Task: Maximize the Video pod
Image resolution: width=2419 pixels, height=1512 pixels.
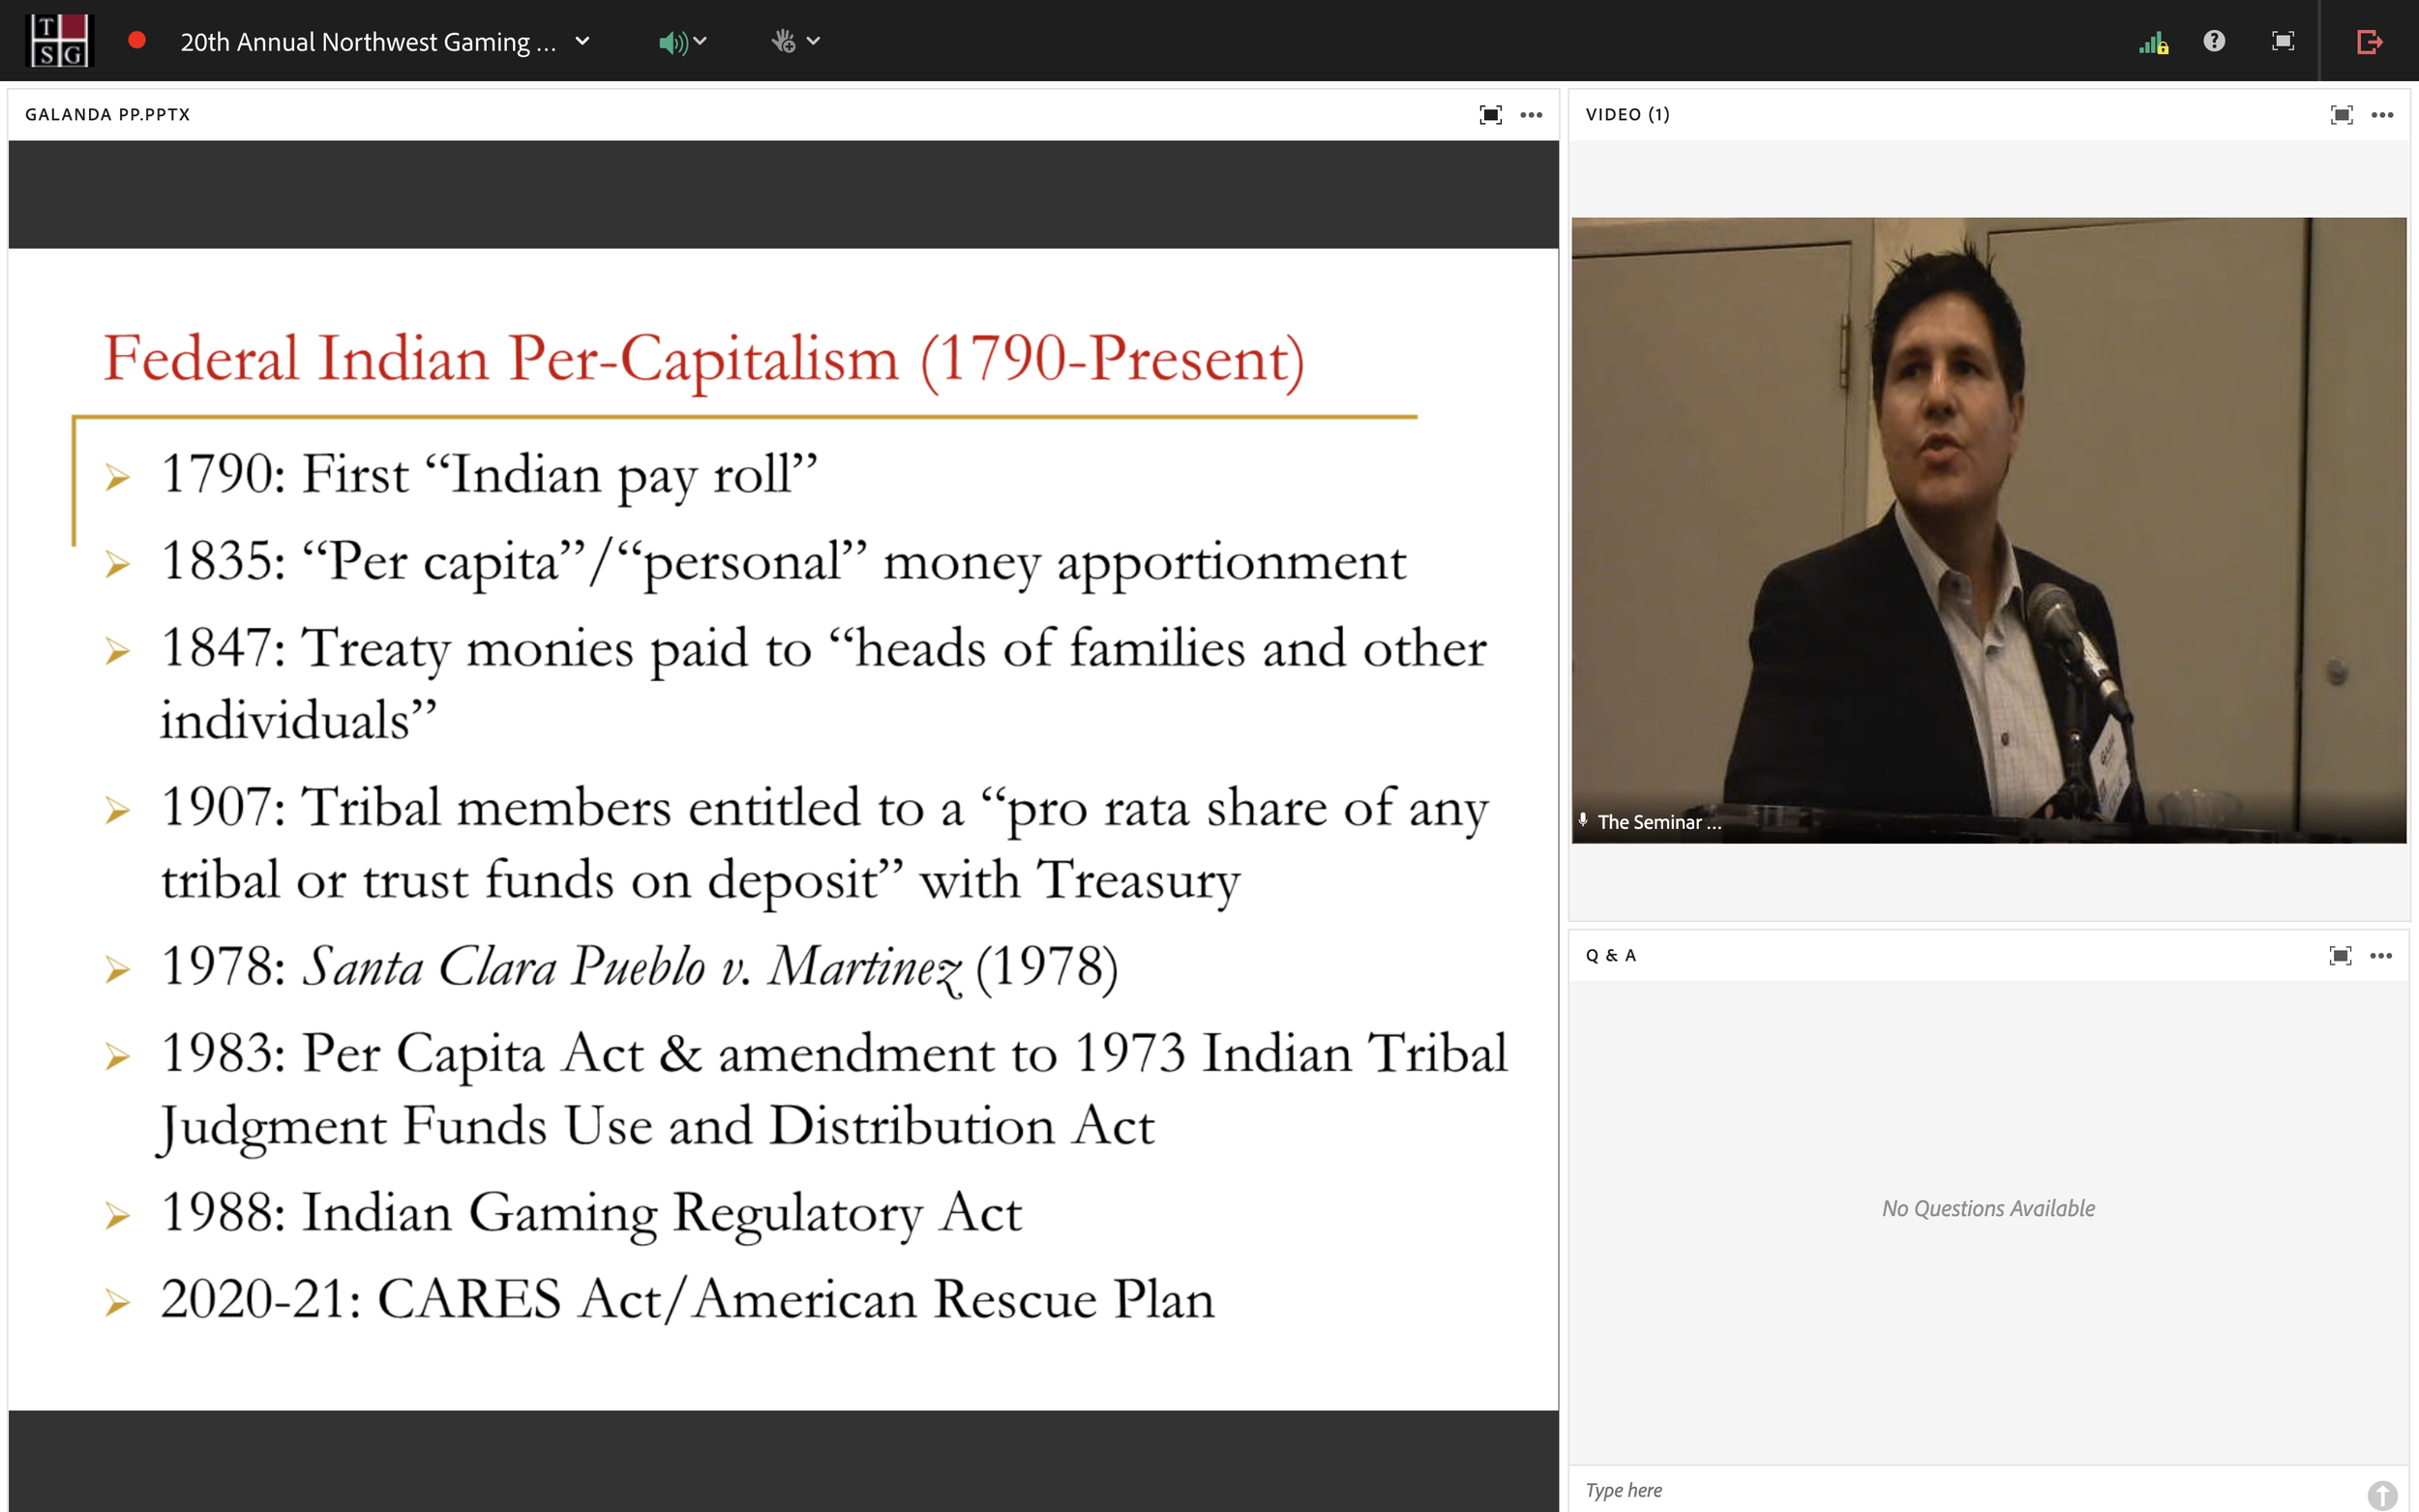Action: (2341, 115)
